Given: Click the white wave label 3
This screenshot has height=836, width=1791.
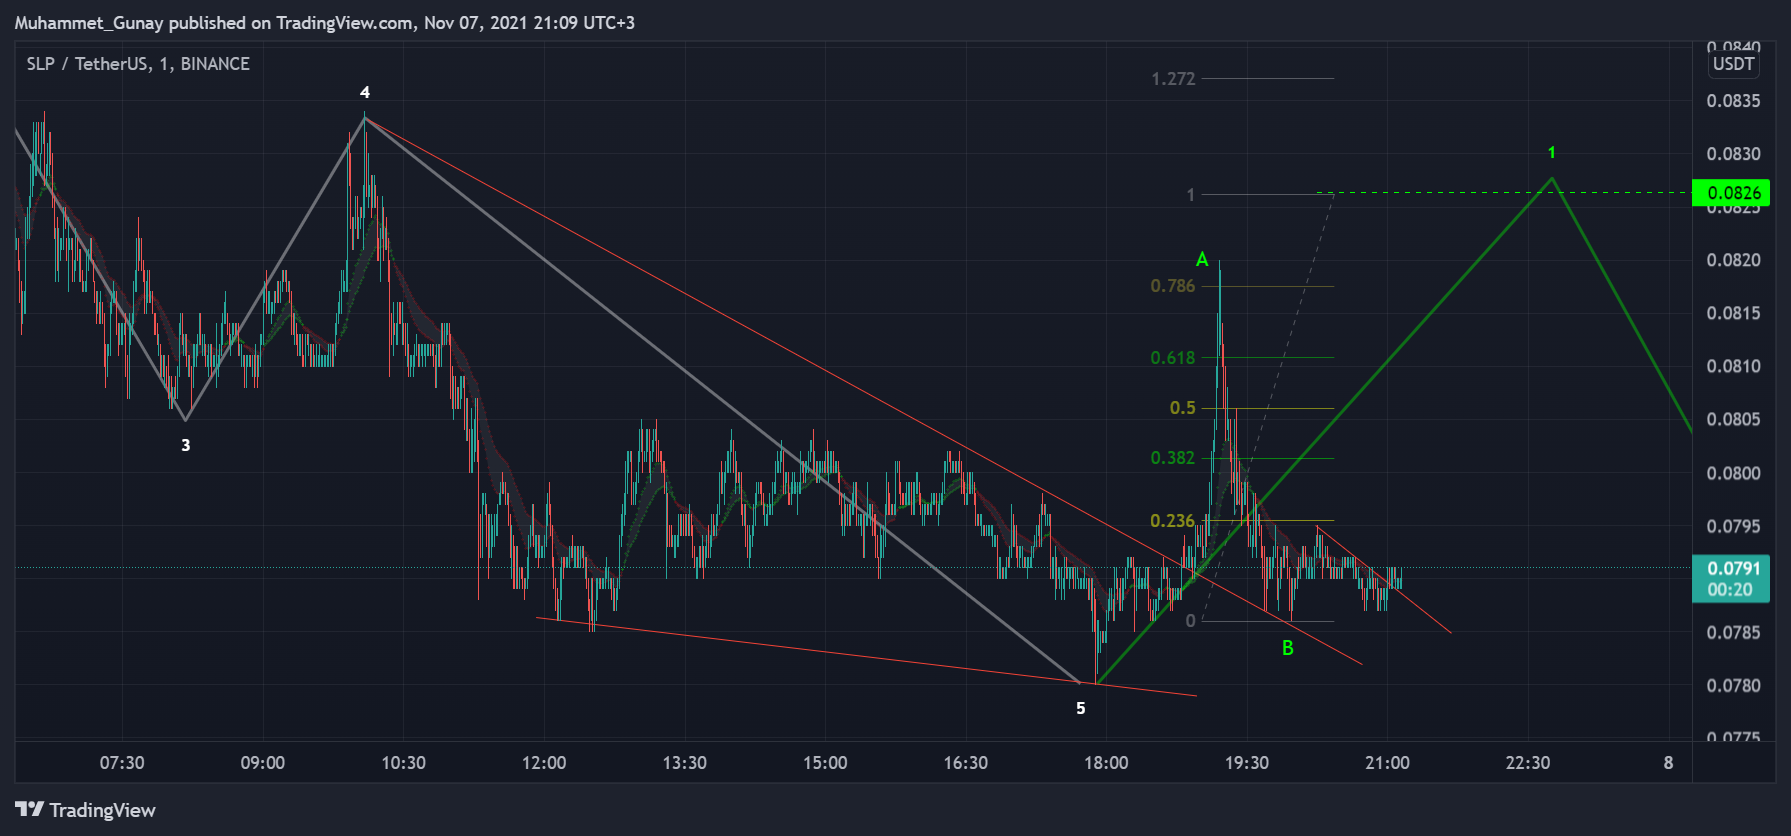Looking at the screenshot, I should click(186, 445).
